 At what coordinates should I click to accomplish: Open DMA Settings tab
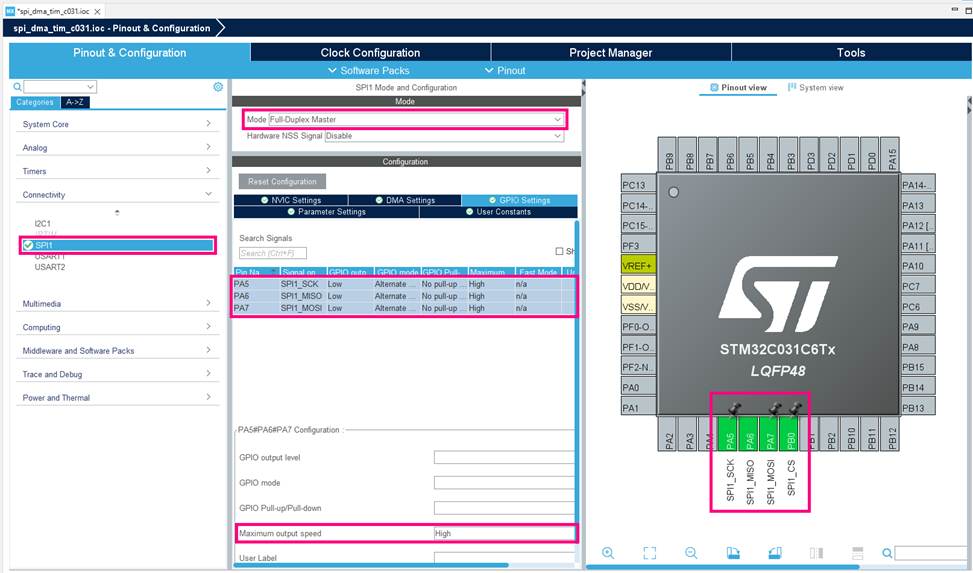(405, 200)
